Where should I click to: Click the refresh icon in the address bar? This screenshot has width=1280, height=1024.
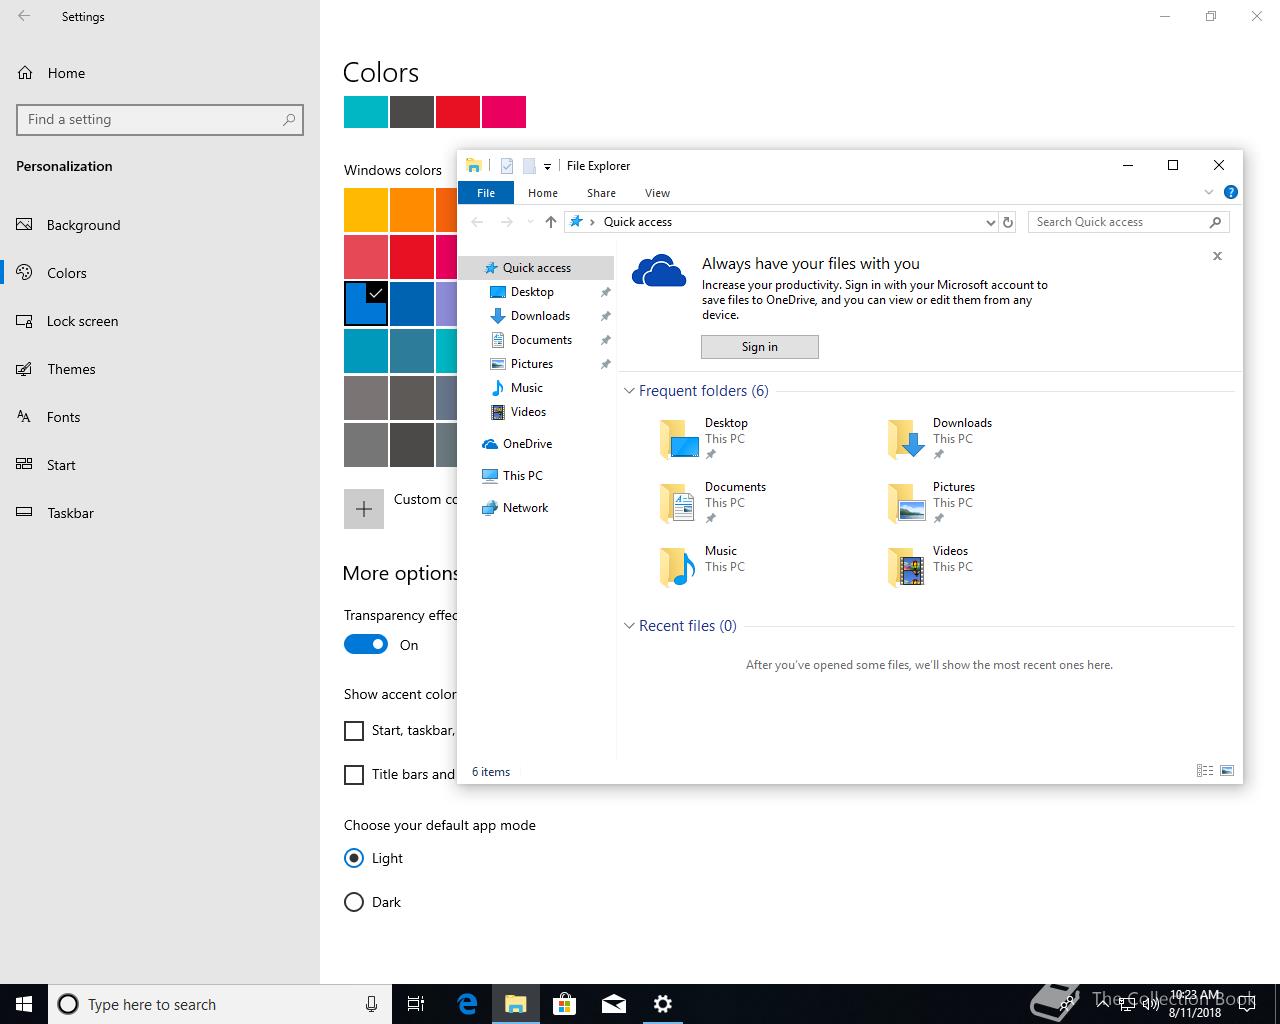1008,222
